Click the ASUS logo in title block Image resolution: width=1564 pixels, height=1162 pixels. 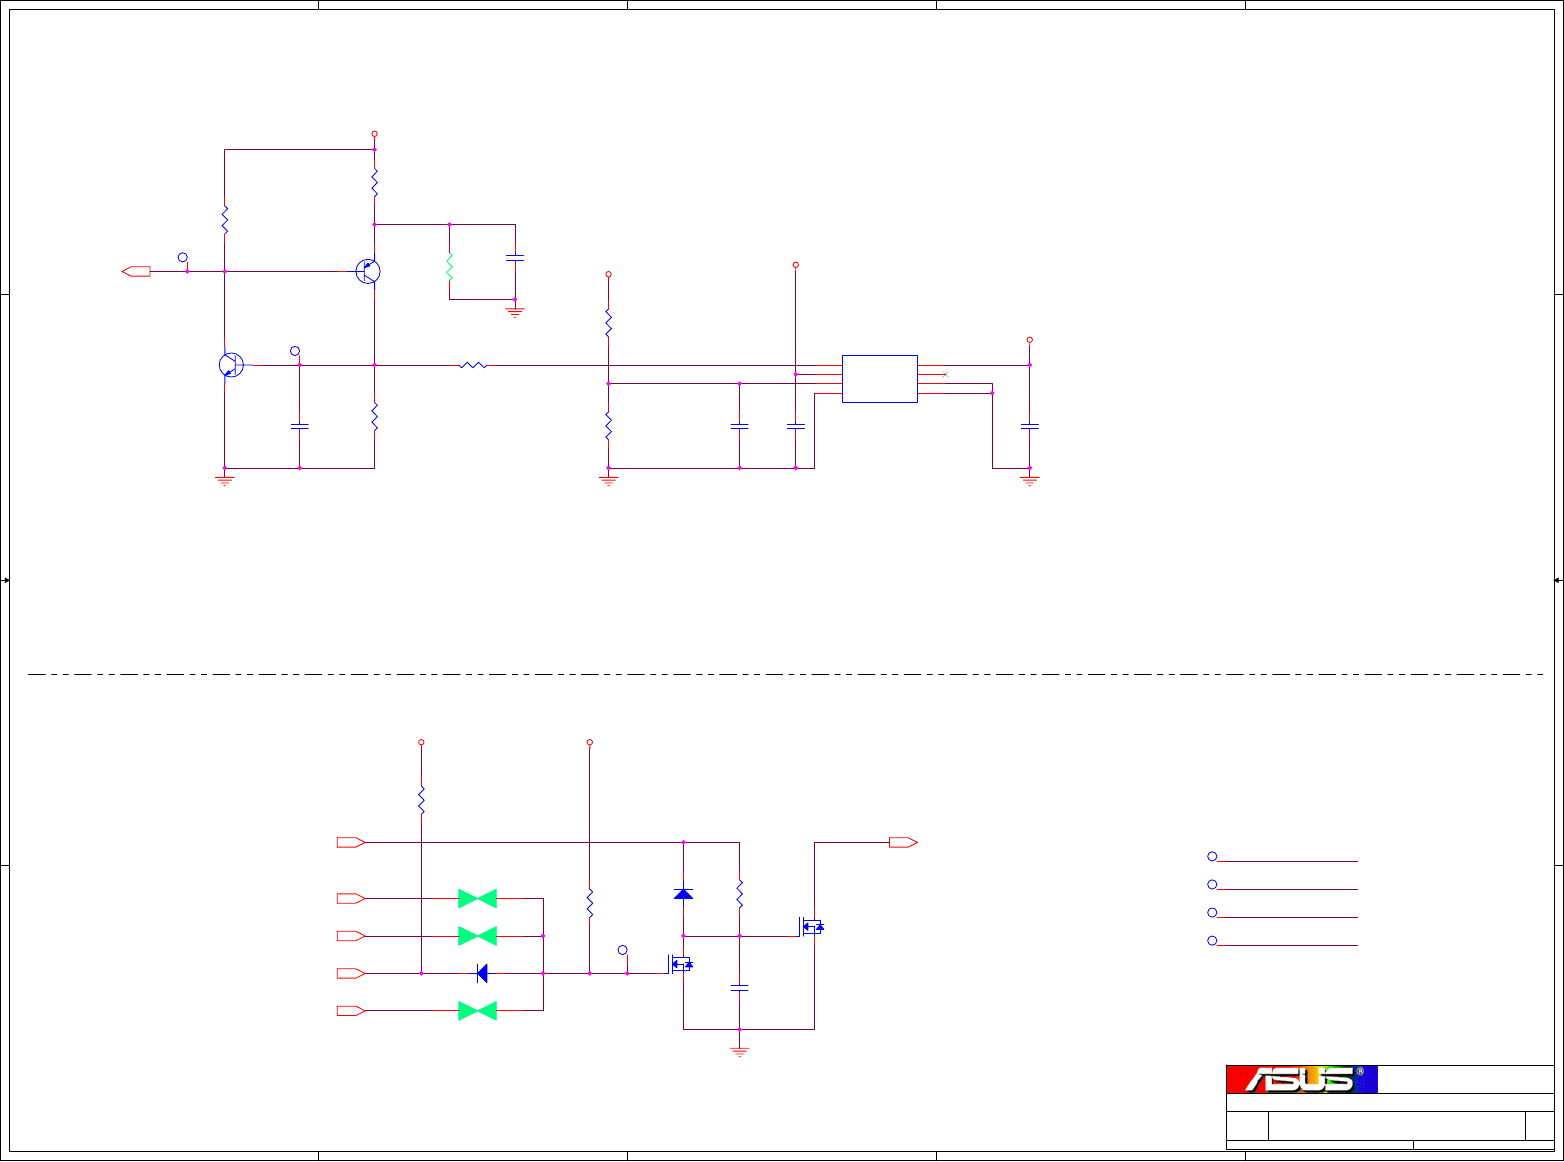coord(1301,1079)
